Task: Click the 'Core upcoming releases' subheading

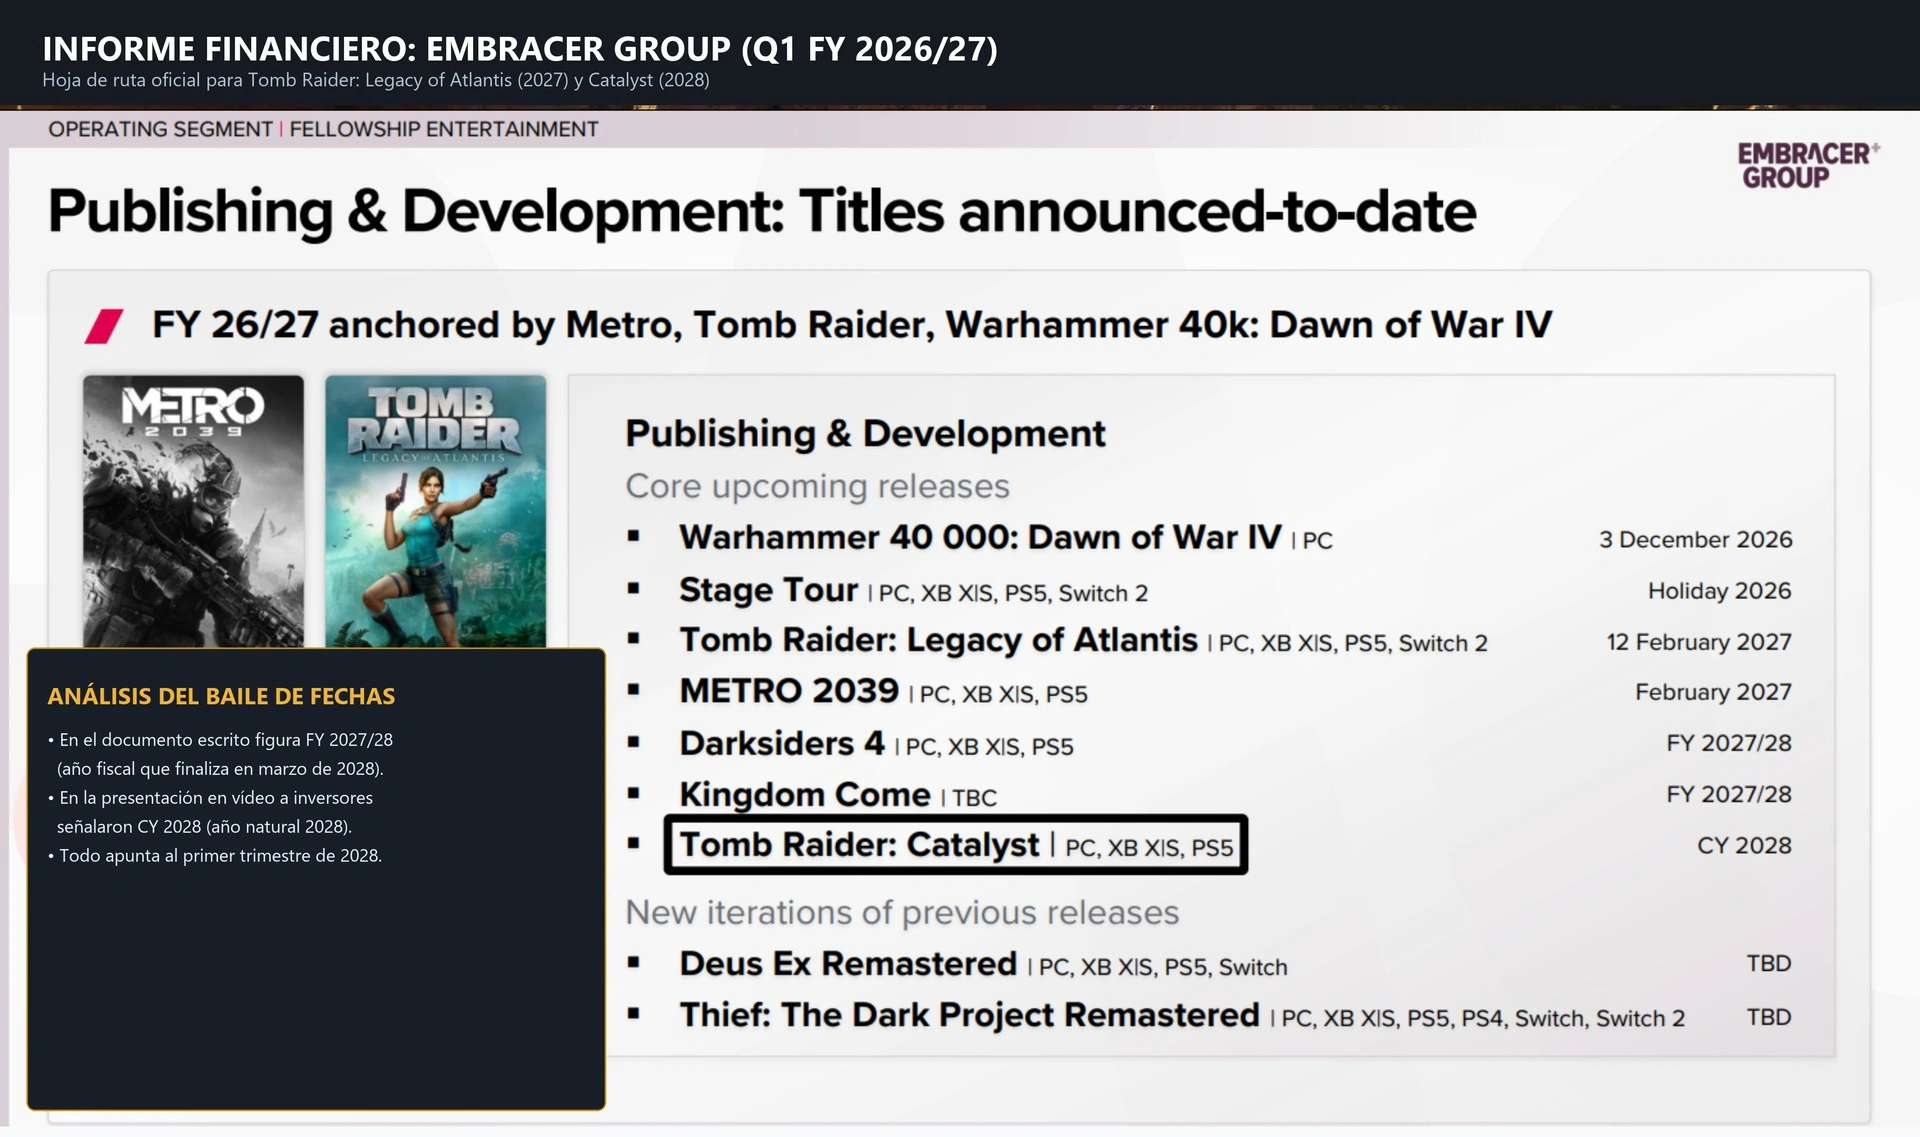Action: click(x=817, y=486)
